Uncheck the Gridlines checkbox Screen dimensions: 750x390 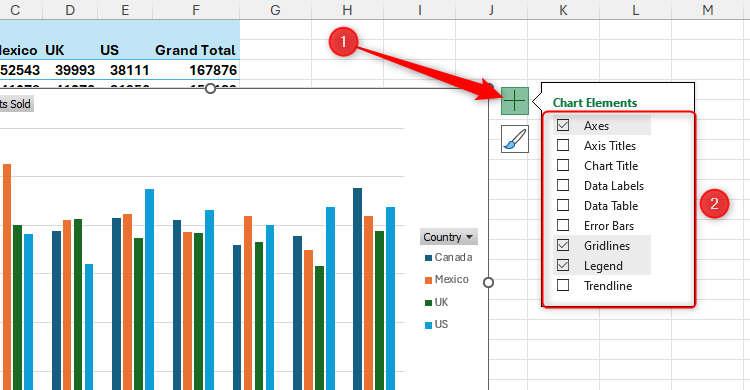(563, 245)
